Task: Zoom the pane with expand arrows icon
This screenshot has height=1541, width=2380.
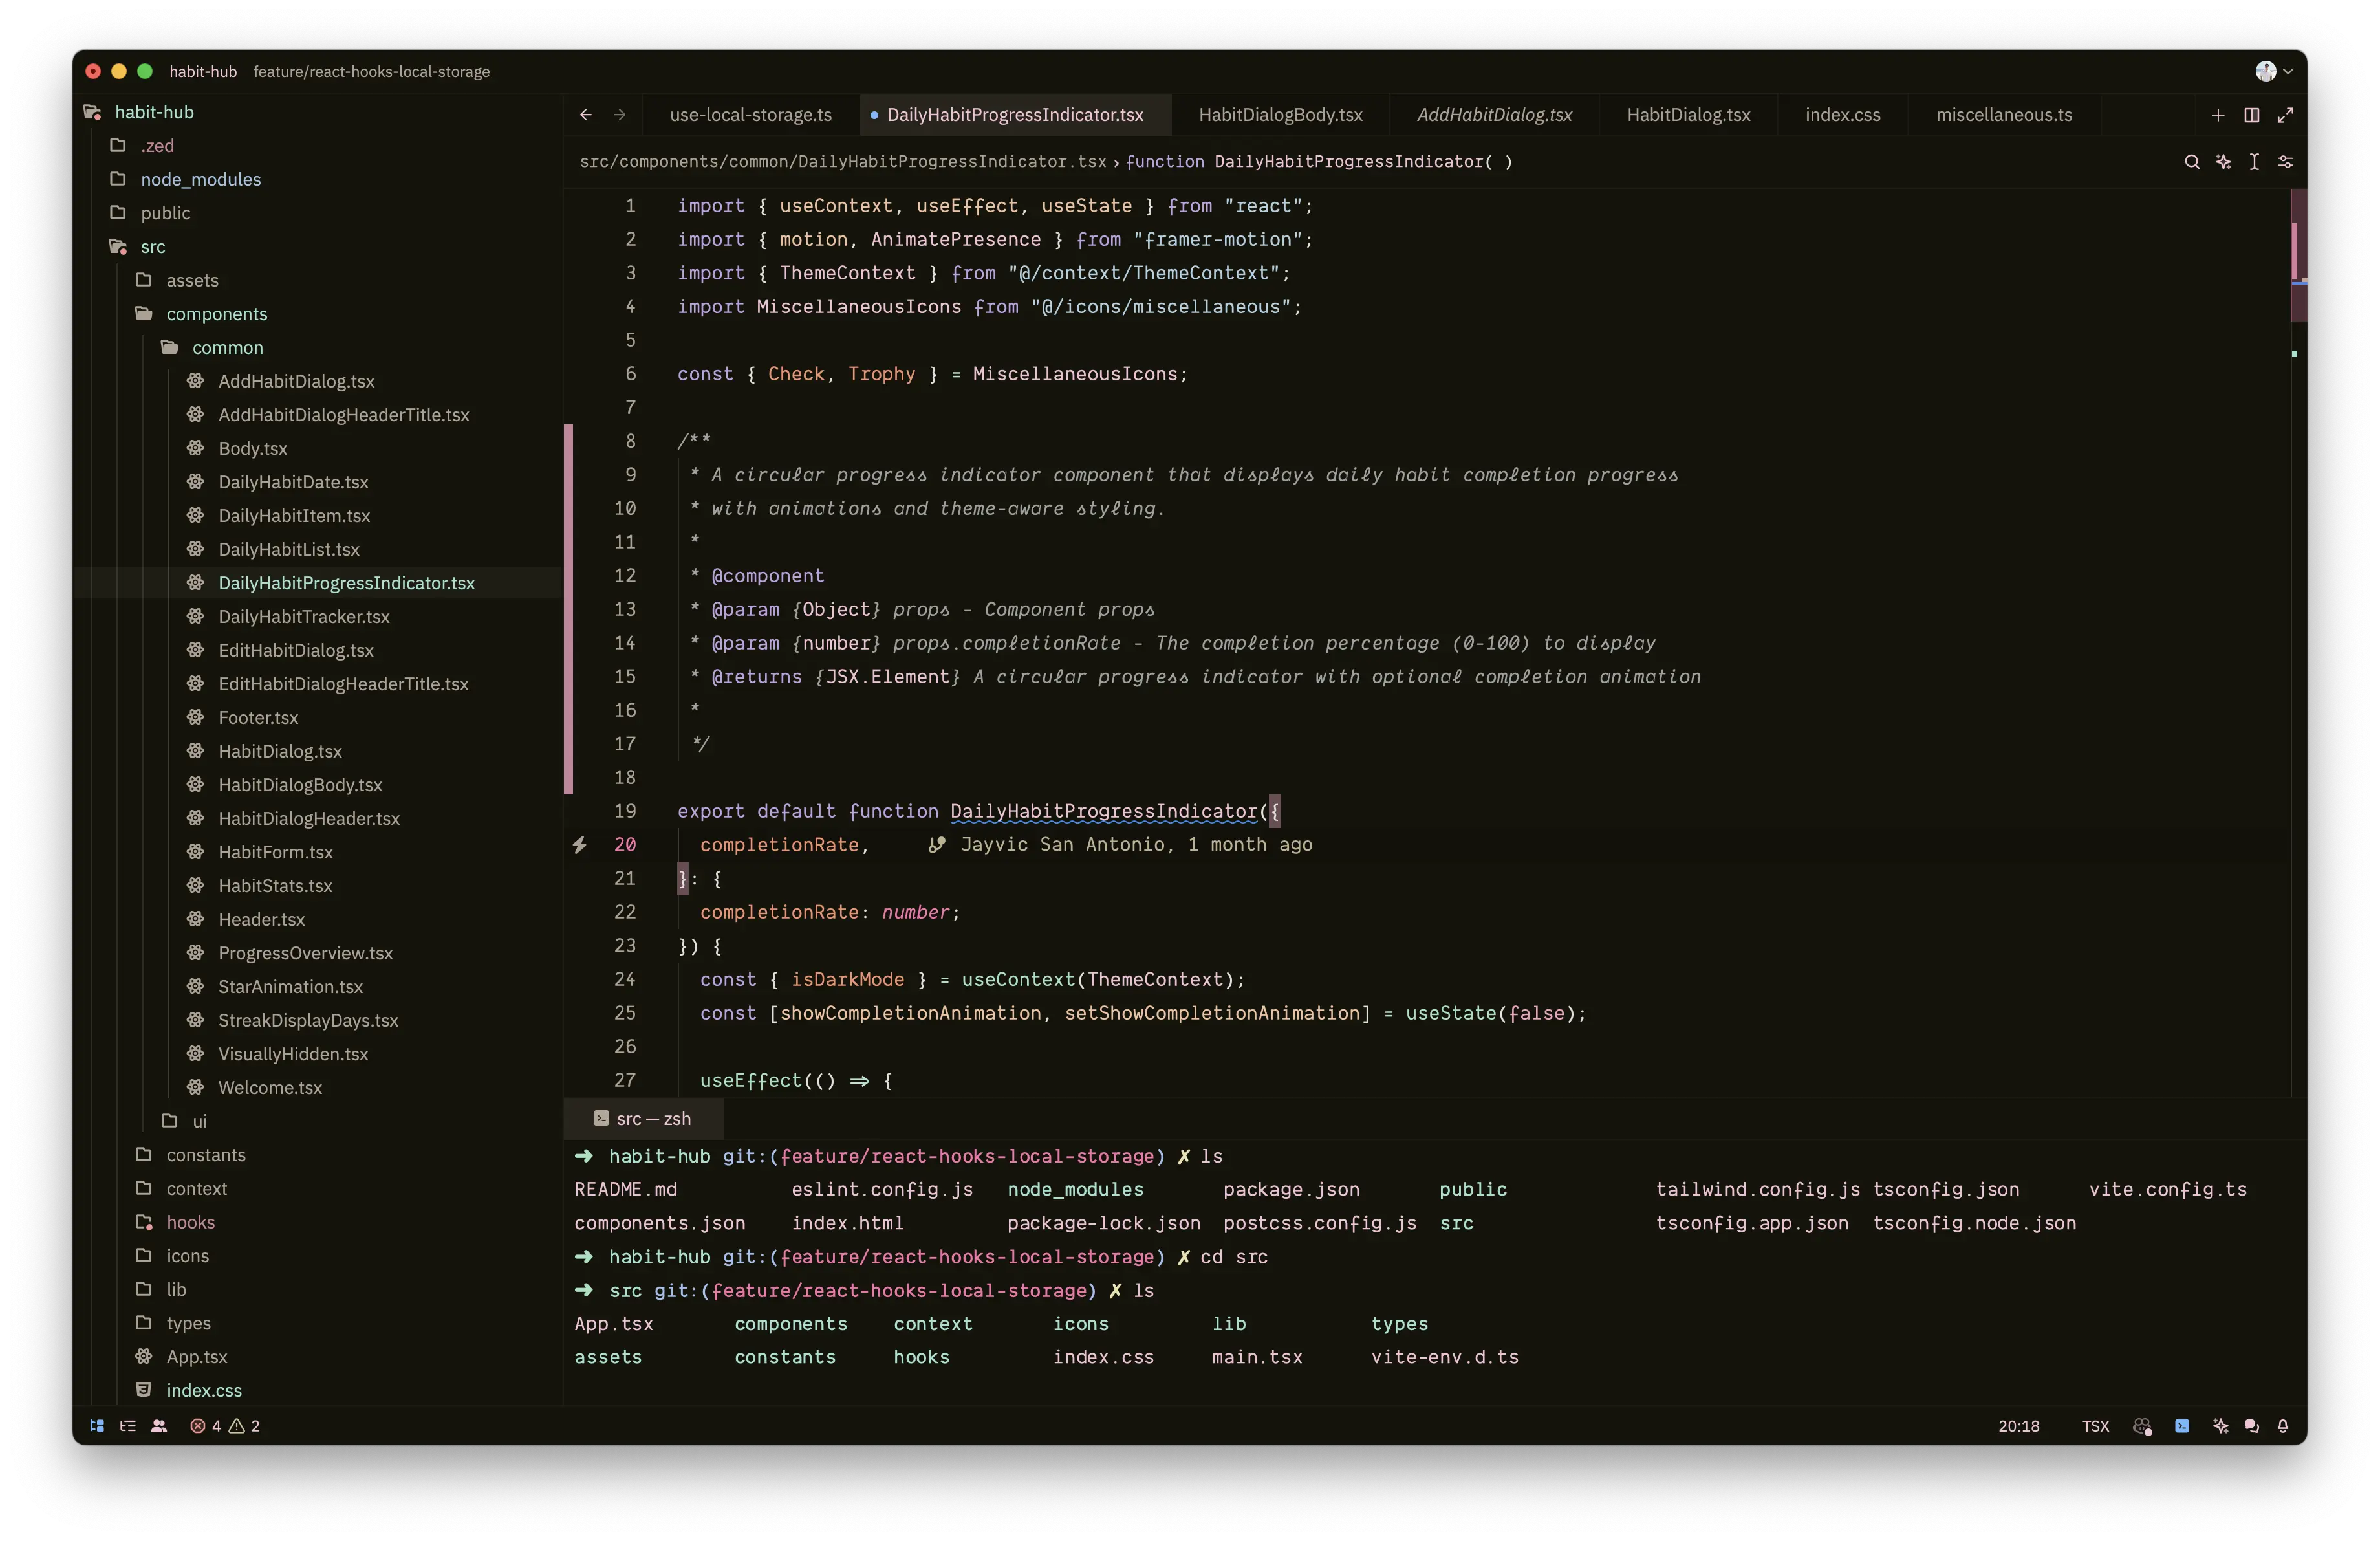Action: 2285,115
